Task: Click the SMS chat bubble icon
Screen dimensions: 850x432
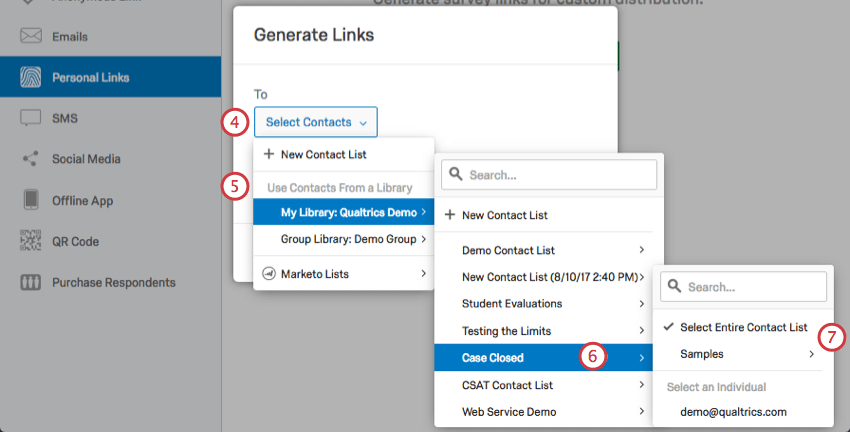Action: point(31,118)
